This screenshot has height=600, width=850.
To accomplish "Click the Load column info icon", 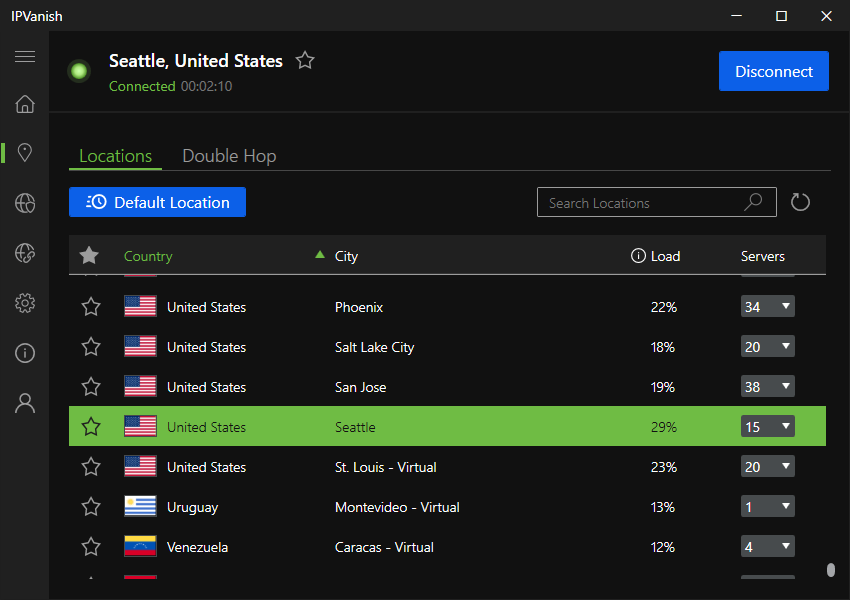I will coord(638,256).
